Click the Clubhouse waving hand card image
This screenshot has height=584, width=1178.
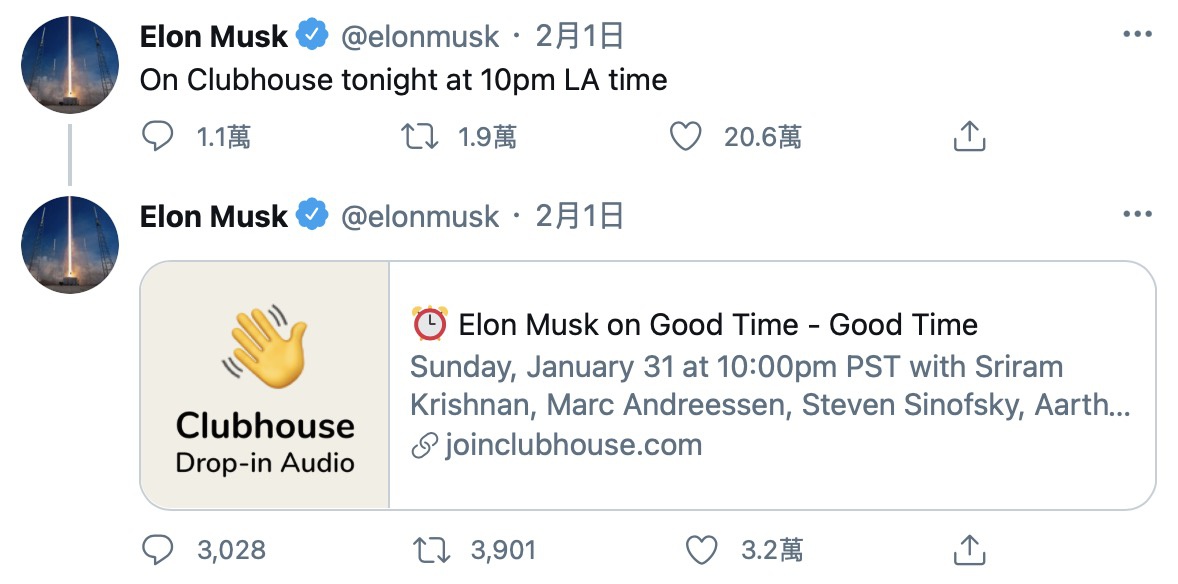tap(265, 385)
